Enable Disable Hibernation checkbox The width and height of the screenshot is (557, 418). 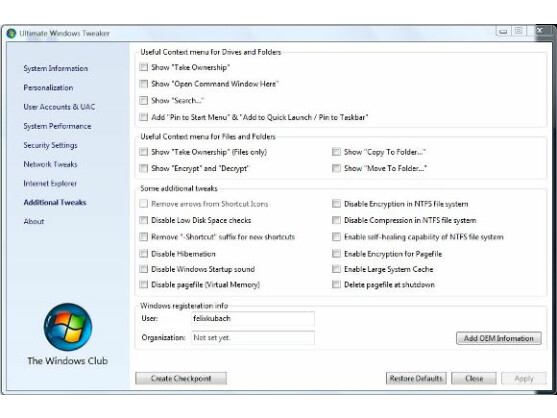tap(144, 254)
